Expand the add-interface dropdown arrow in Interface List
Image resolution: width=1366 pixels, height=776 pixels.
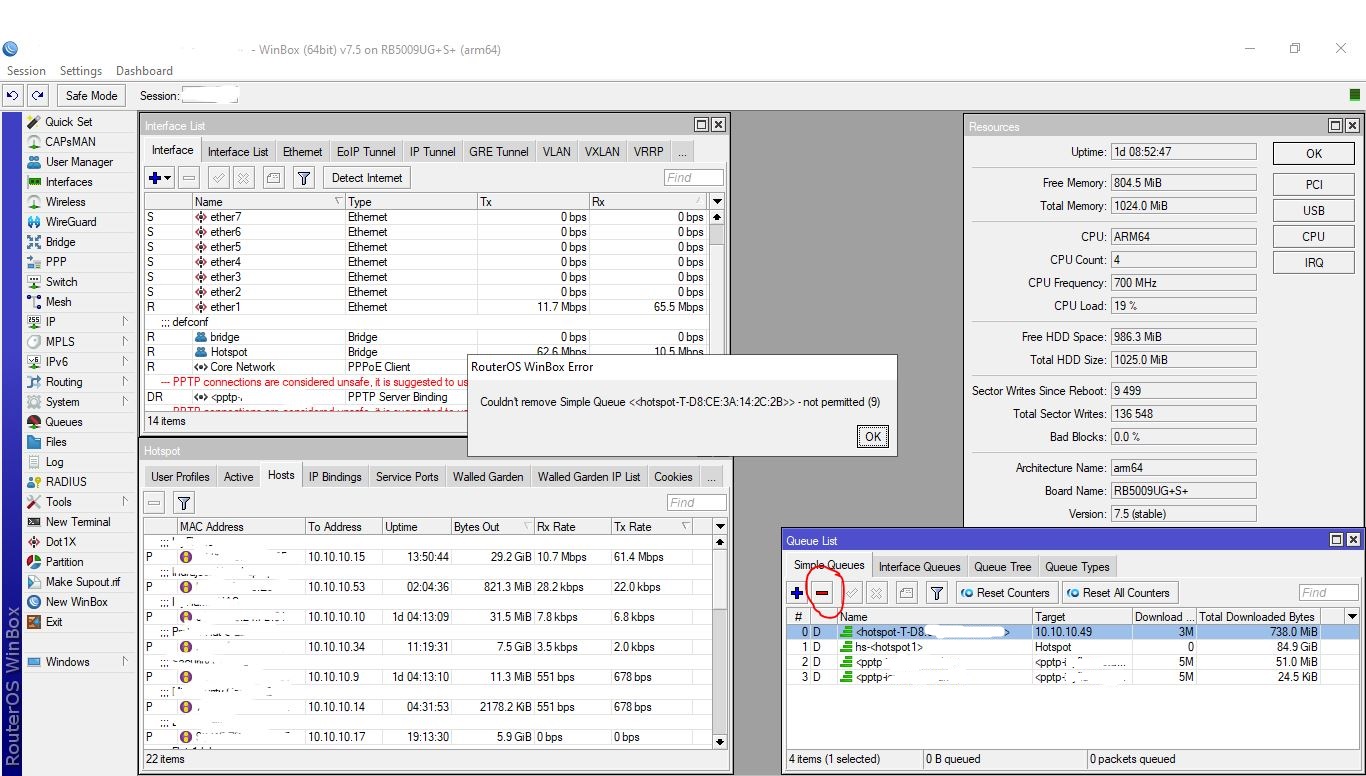point(167,178)
